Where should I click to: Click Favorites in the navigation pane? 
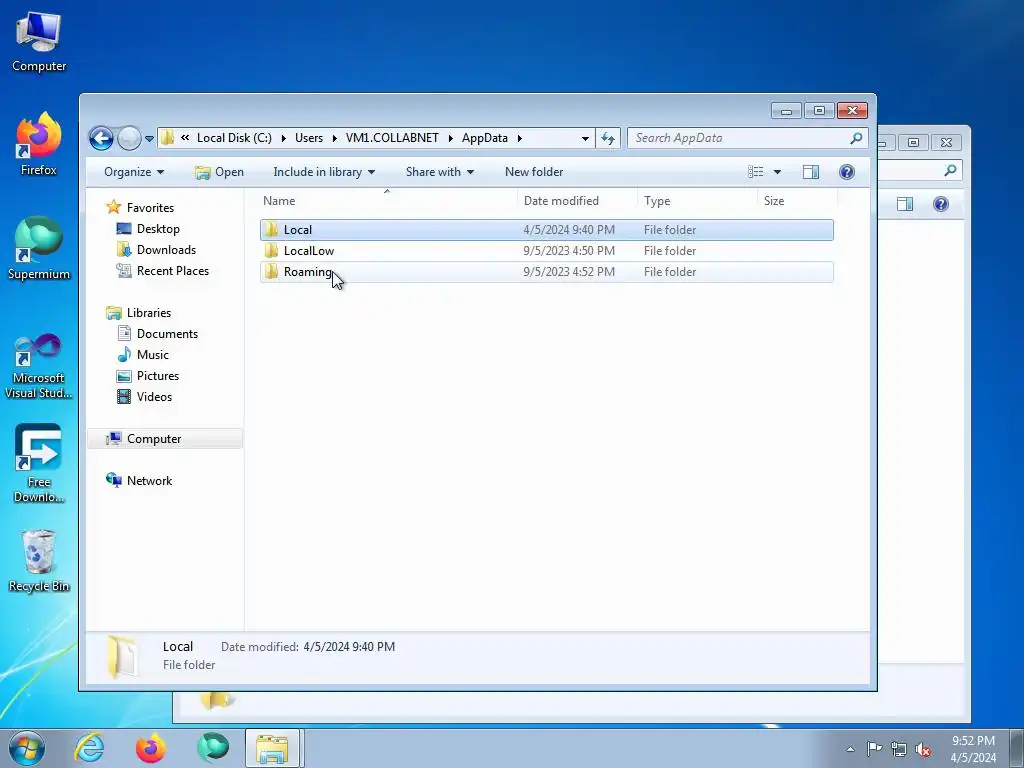(x=150, y=208)
